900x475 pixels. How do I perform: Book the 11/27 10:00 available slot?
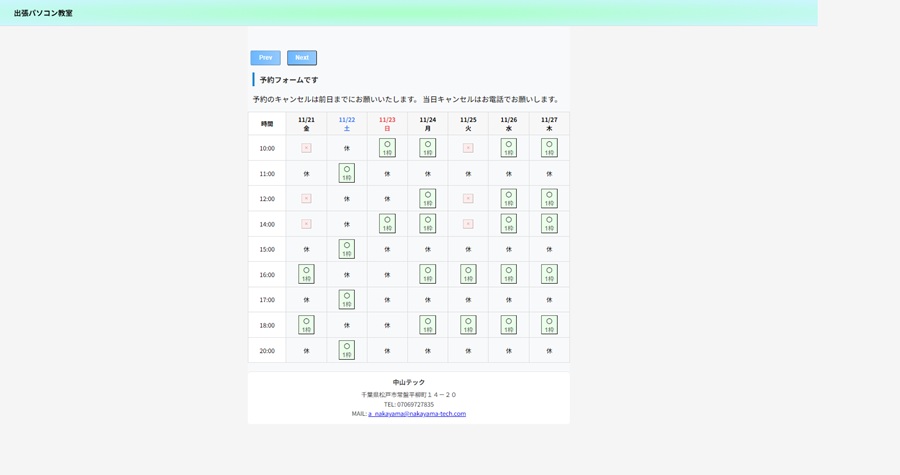point(549,148)
